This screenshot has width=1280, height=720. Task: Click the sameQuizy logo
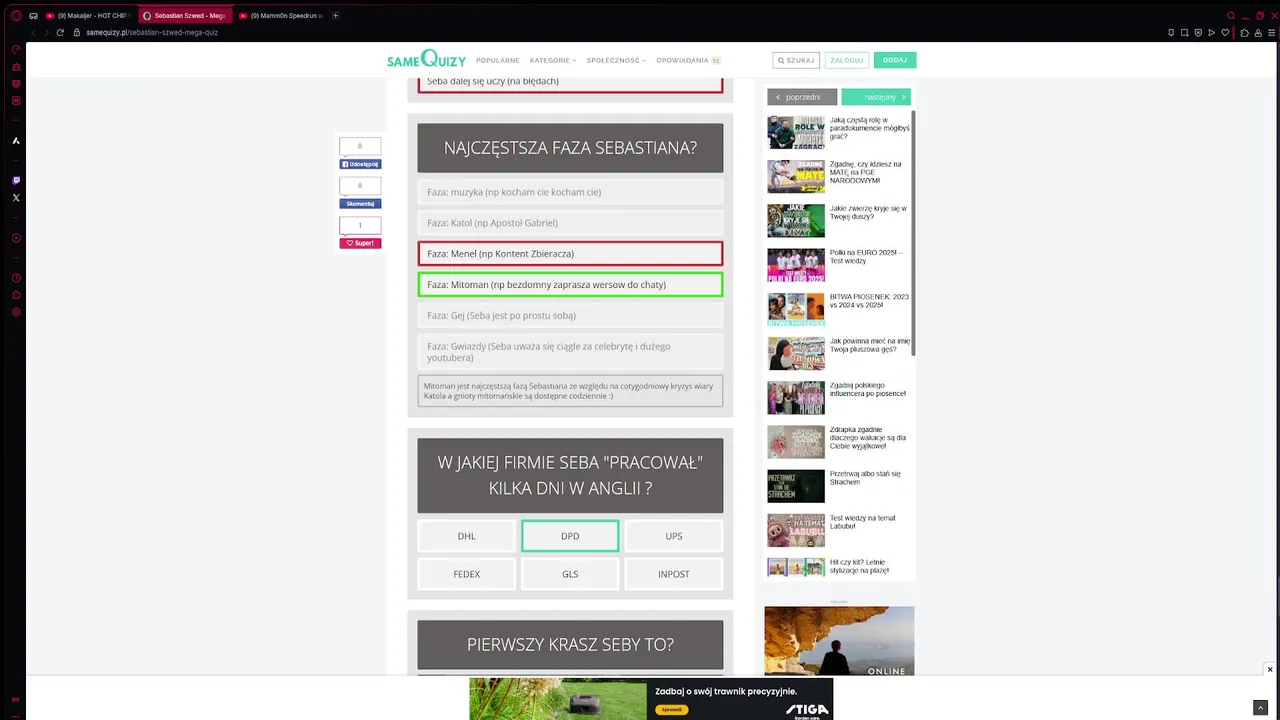[426, 60]
